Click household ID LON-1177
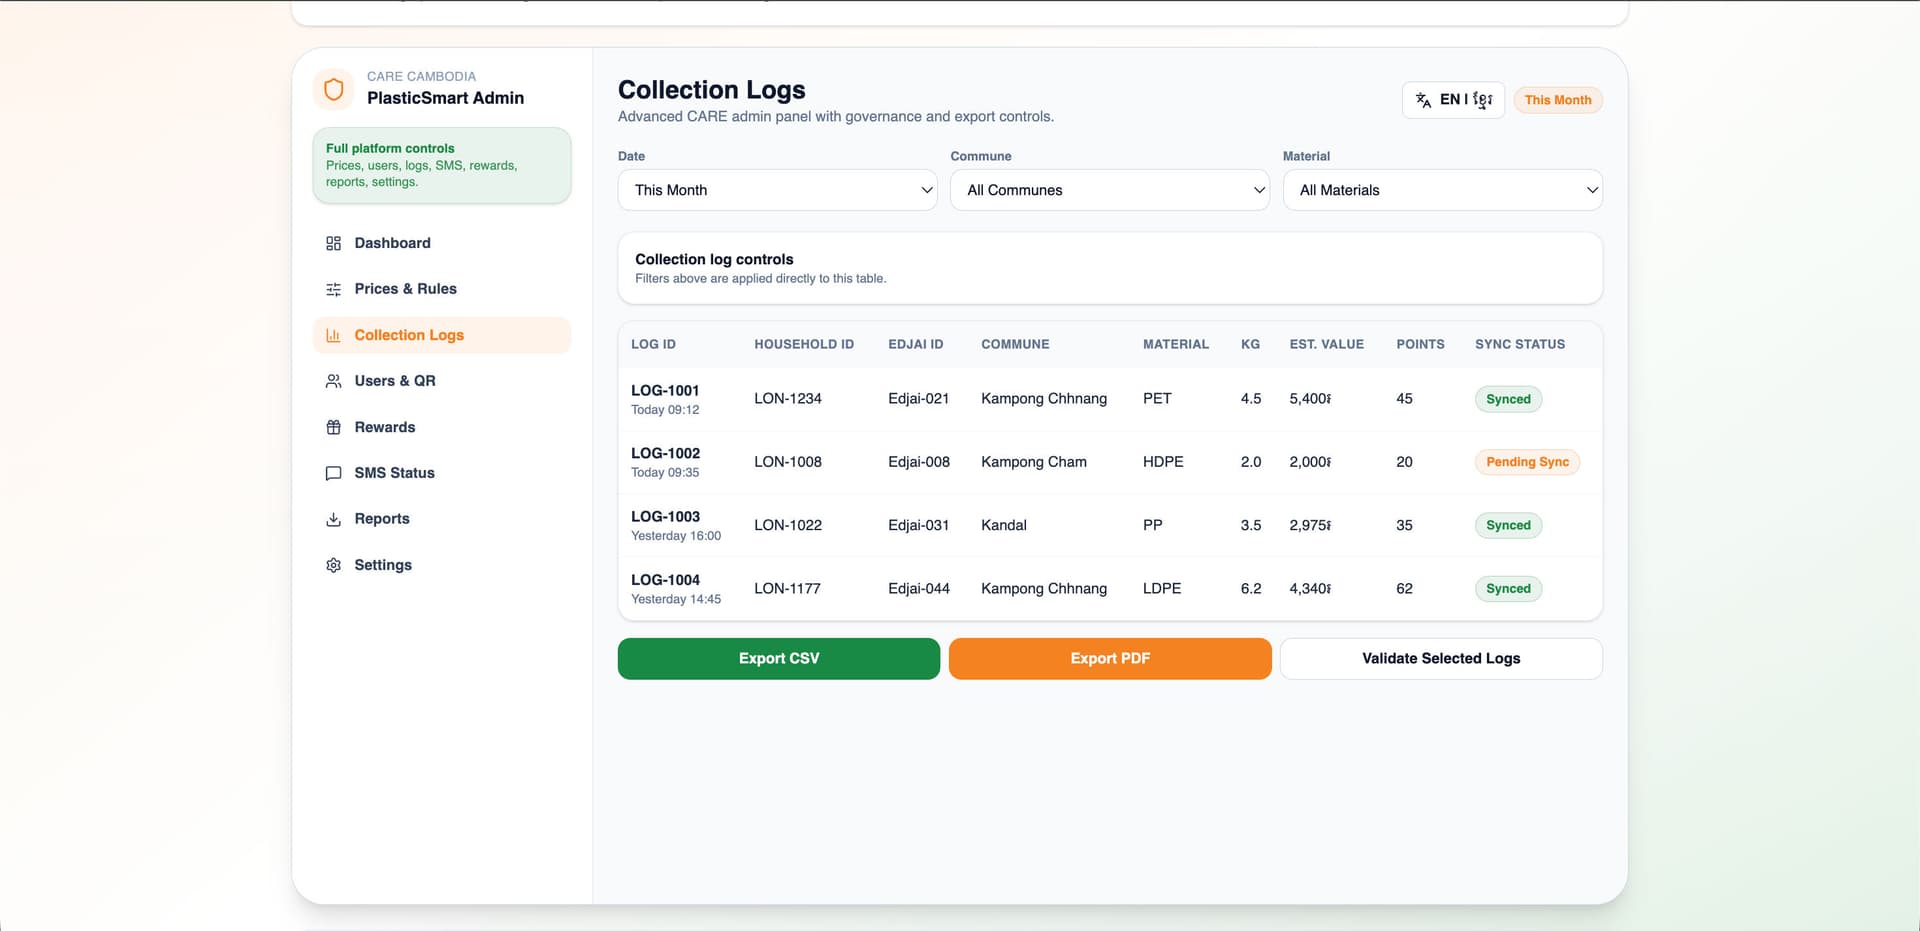This screenshot has height=931, width=1920. (x=787, y=589)
